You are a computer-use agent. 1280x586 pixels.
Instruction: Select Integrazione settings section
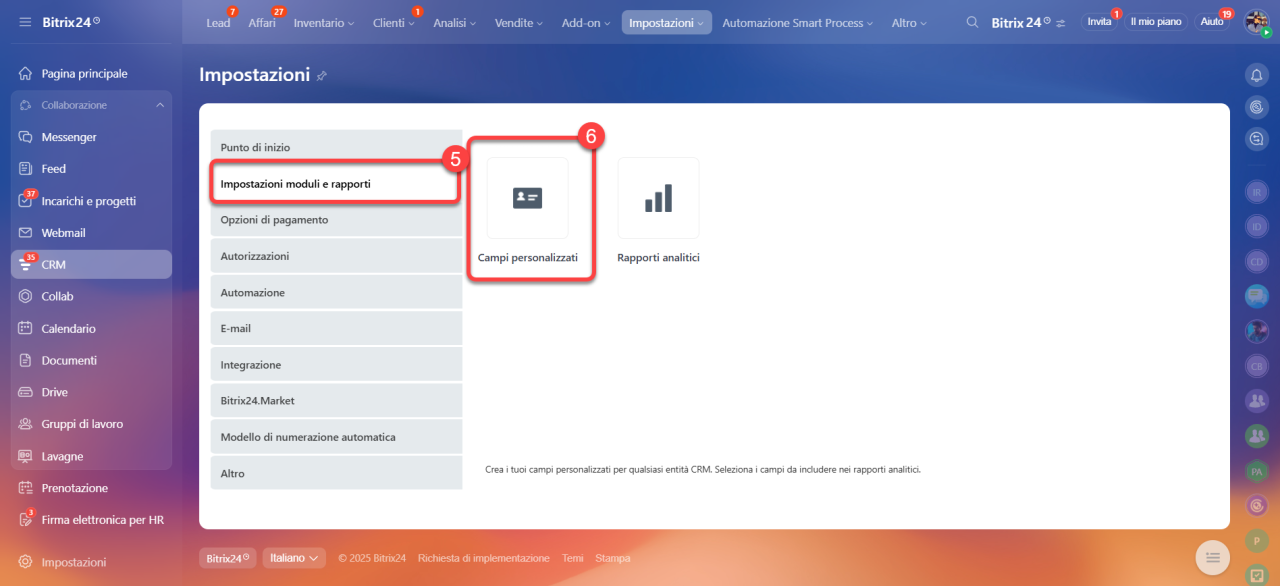point(336,365)
